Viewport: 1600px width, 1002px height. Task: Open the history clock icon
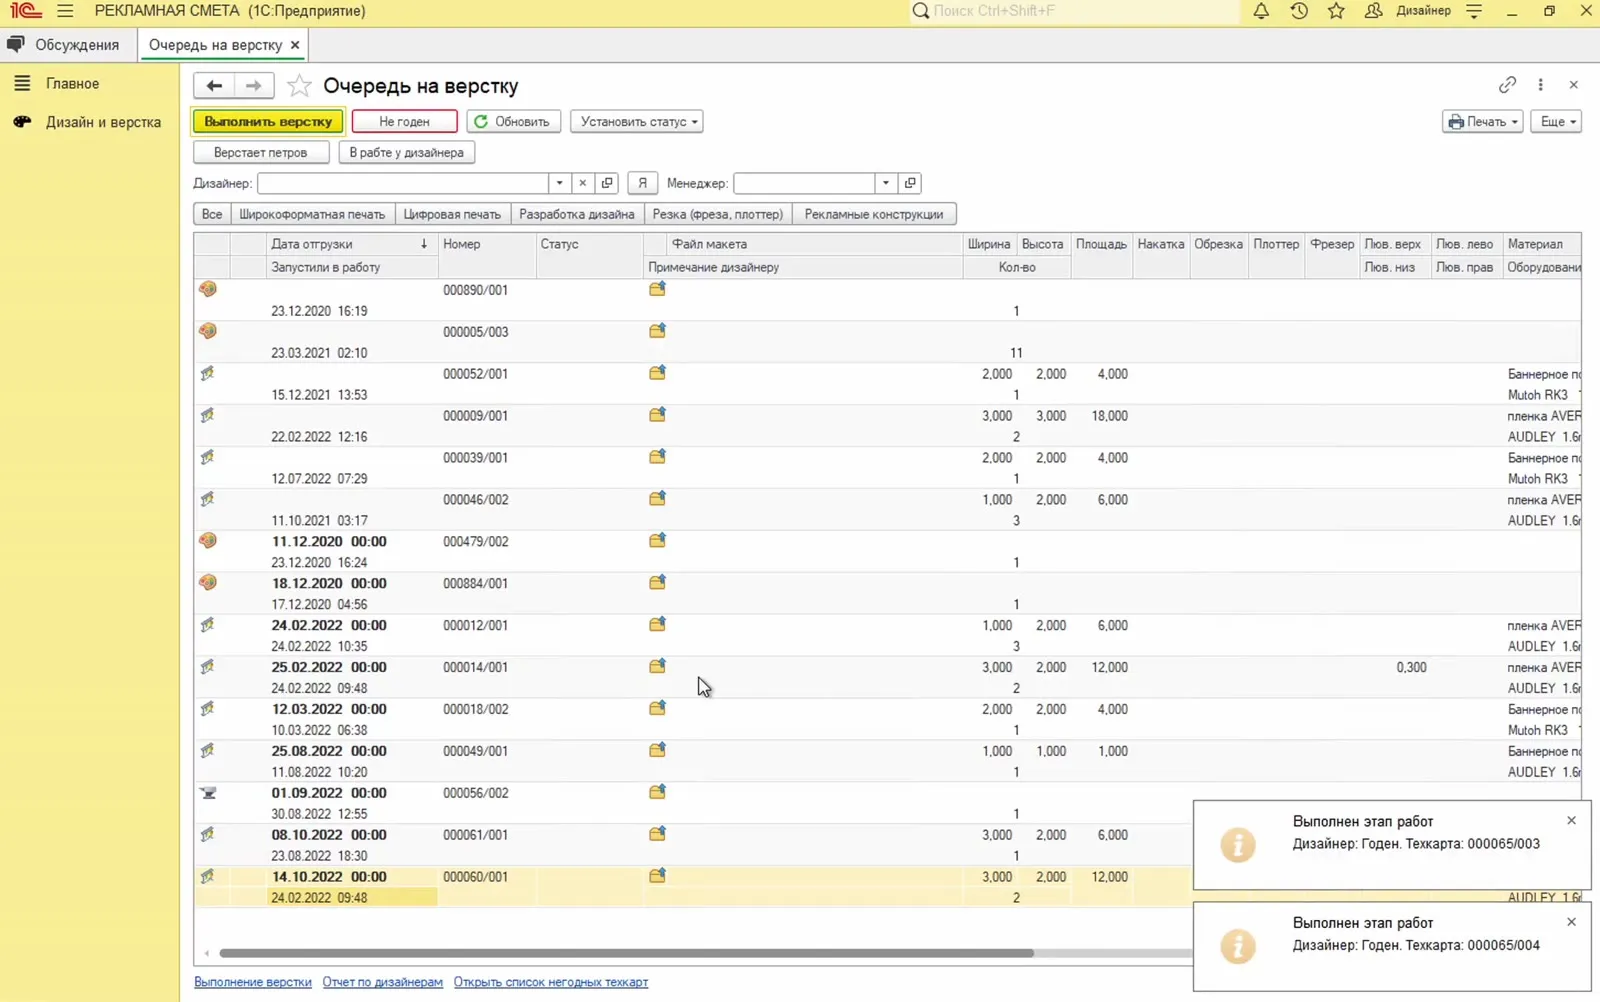(1299, 11)
